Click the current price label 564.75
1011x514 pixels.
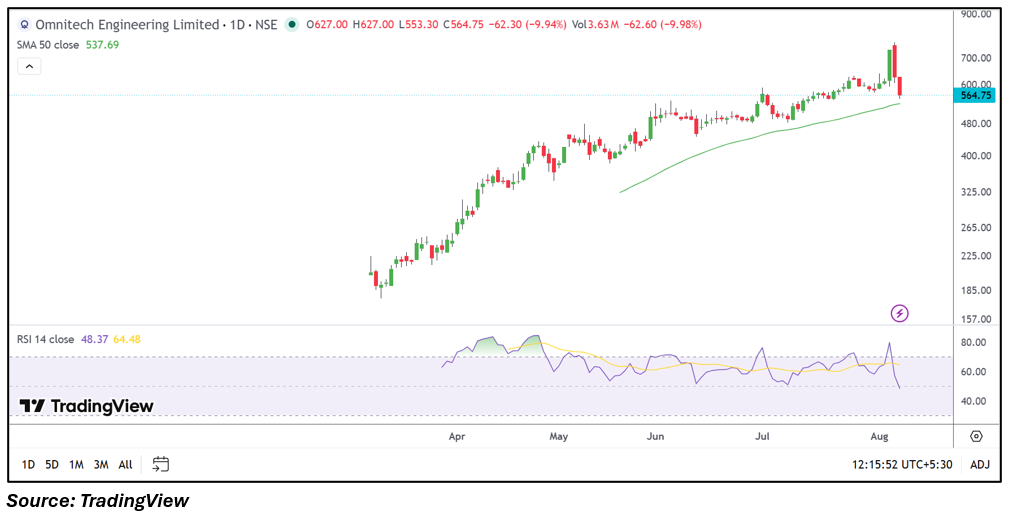click(974, 95)
